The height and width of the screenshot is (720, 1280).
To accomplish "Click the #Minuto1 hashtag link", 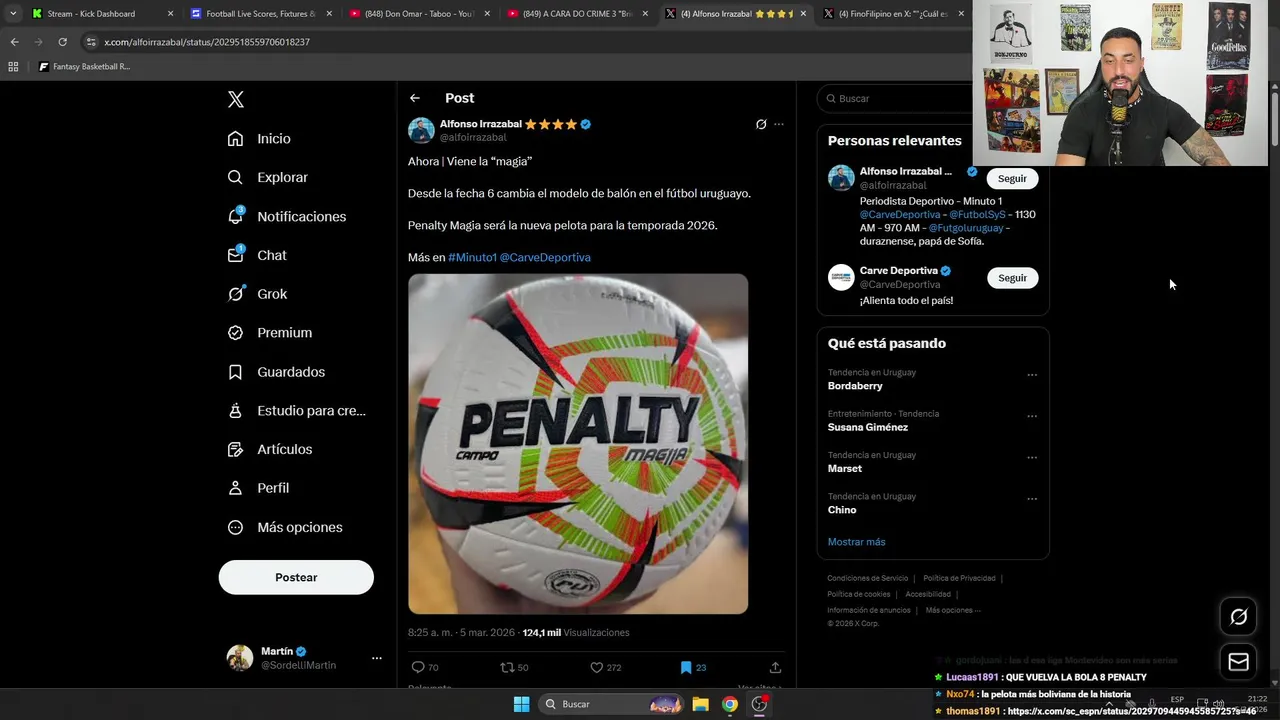I will pyautogui.click(x=472, y=257).
